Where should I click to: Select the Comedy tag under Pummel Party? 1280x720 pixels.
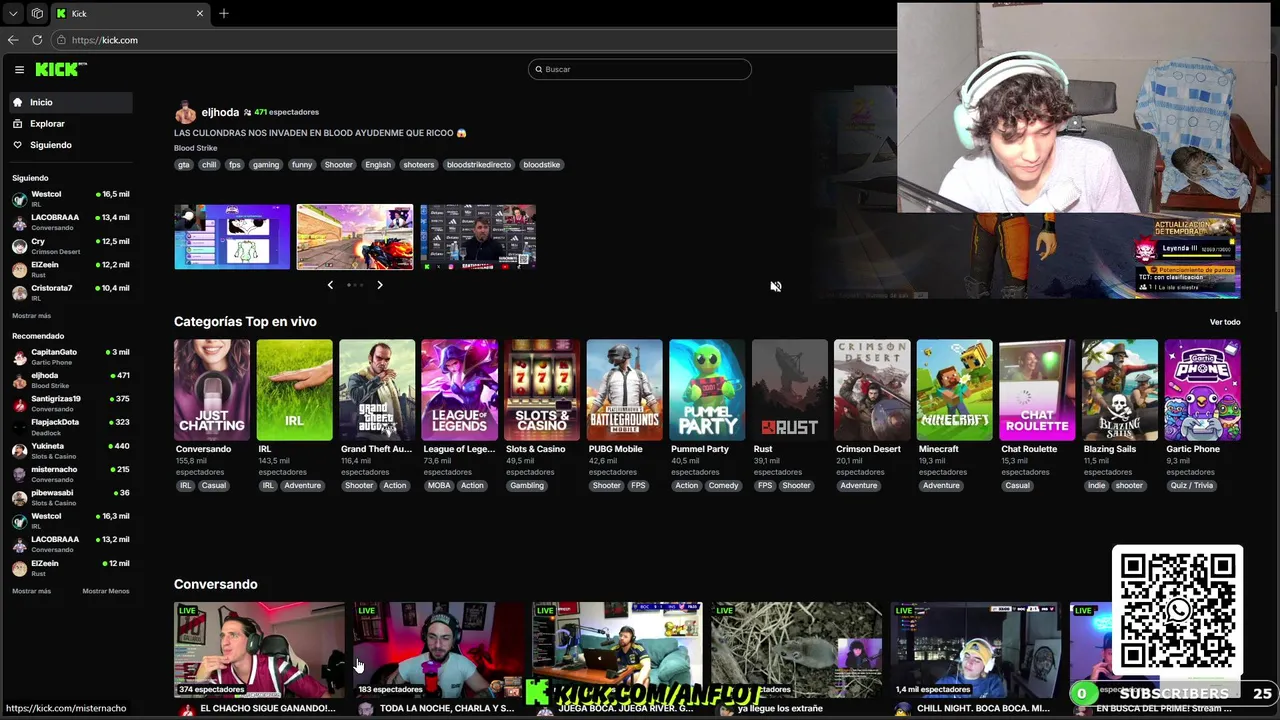coord(723,486)
